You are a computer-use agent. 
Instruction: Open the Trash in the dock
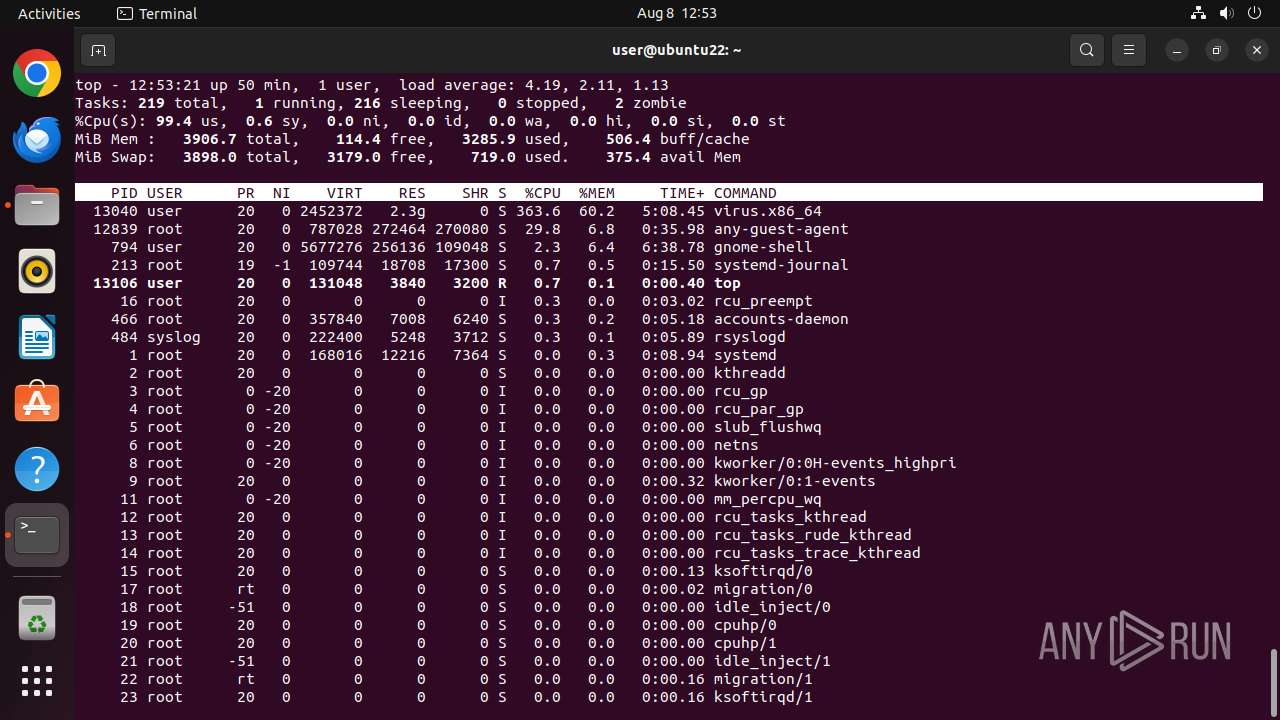(37, 617)
